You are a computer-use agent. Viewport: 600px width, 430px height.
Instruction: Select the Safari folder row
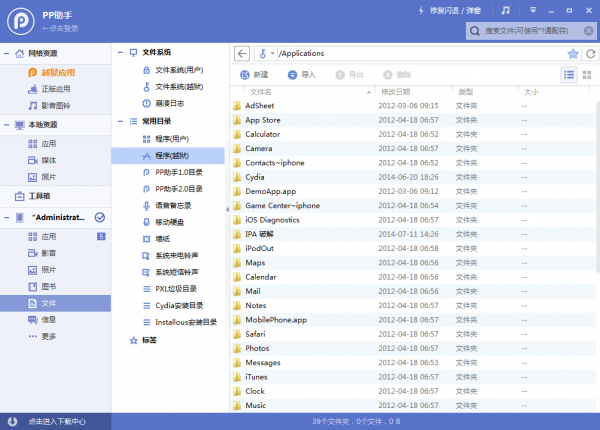pos(413,334)
